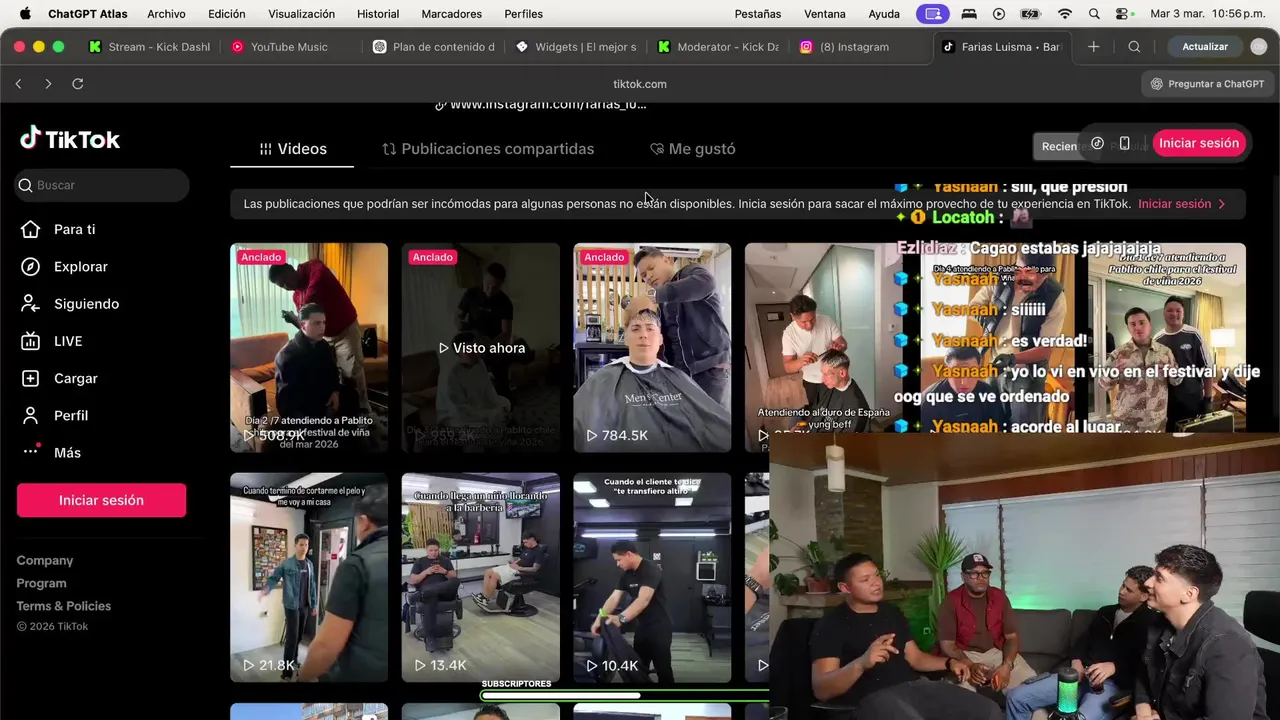
Task: Switch to Moderator - Kick tab
Action: 718,47
